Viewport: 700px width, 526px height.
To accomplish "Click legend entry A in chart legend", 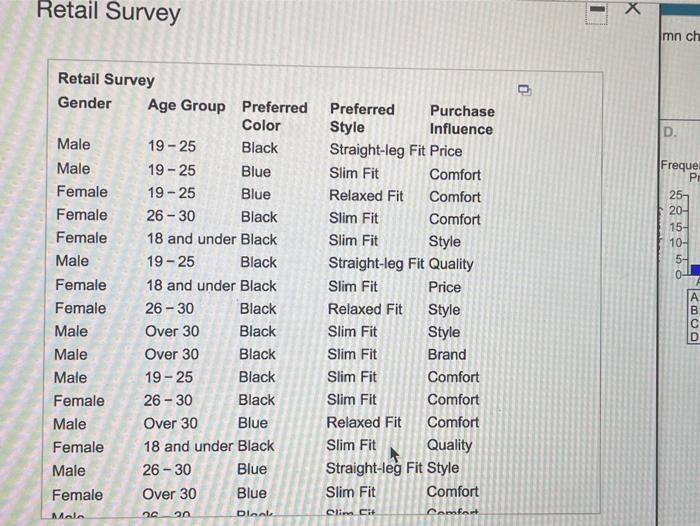I will point(694,297).
